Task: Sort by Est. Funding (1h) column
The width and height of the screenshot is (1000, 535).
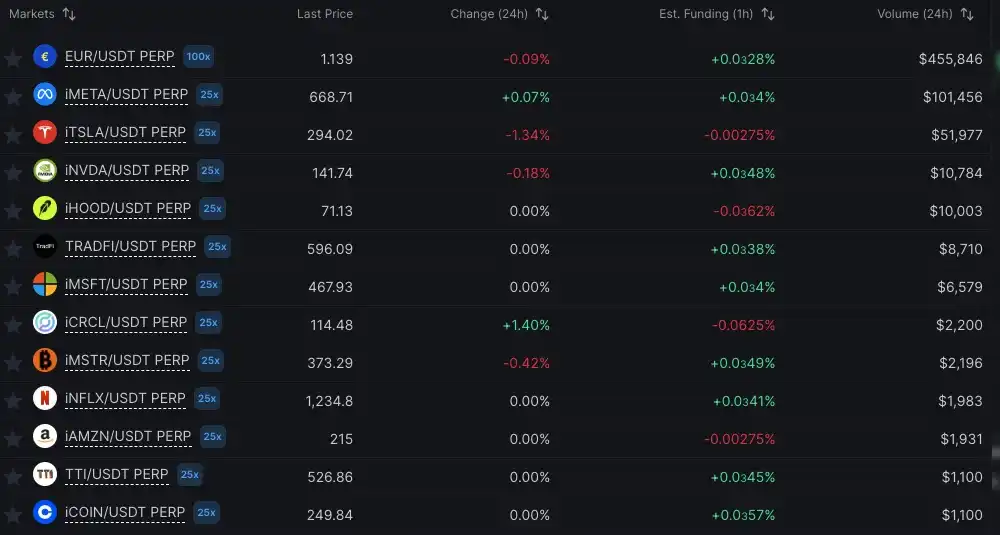Action: click(x=768, y=14)
